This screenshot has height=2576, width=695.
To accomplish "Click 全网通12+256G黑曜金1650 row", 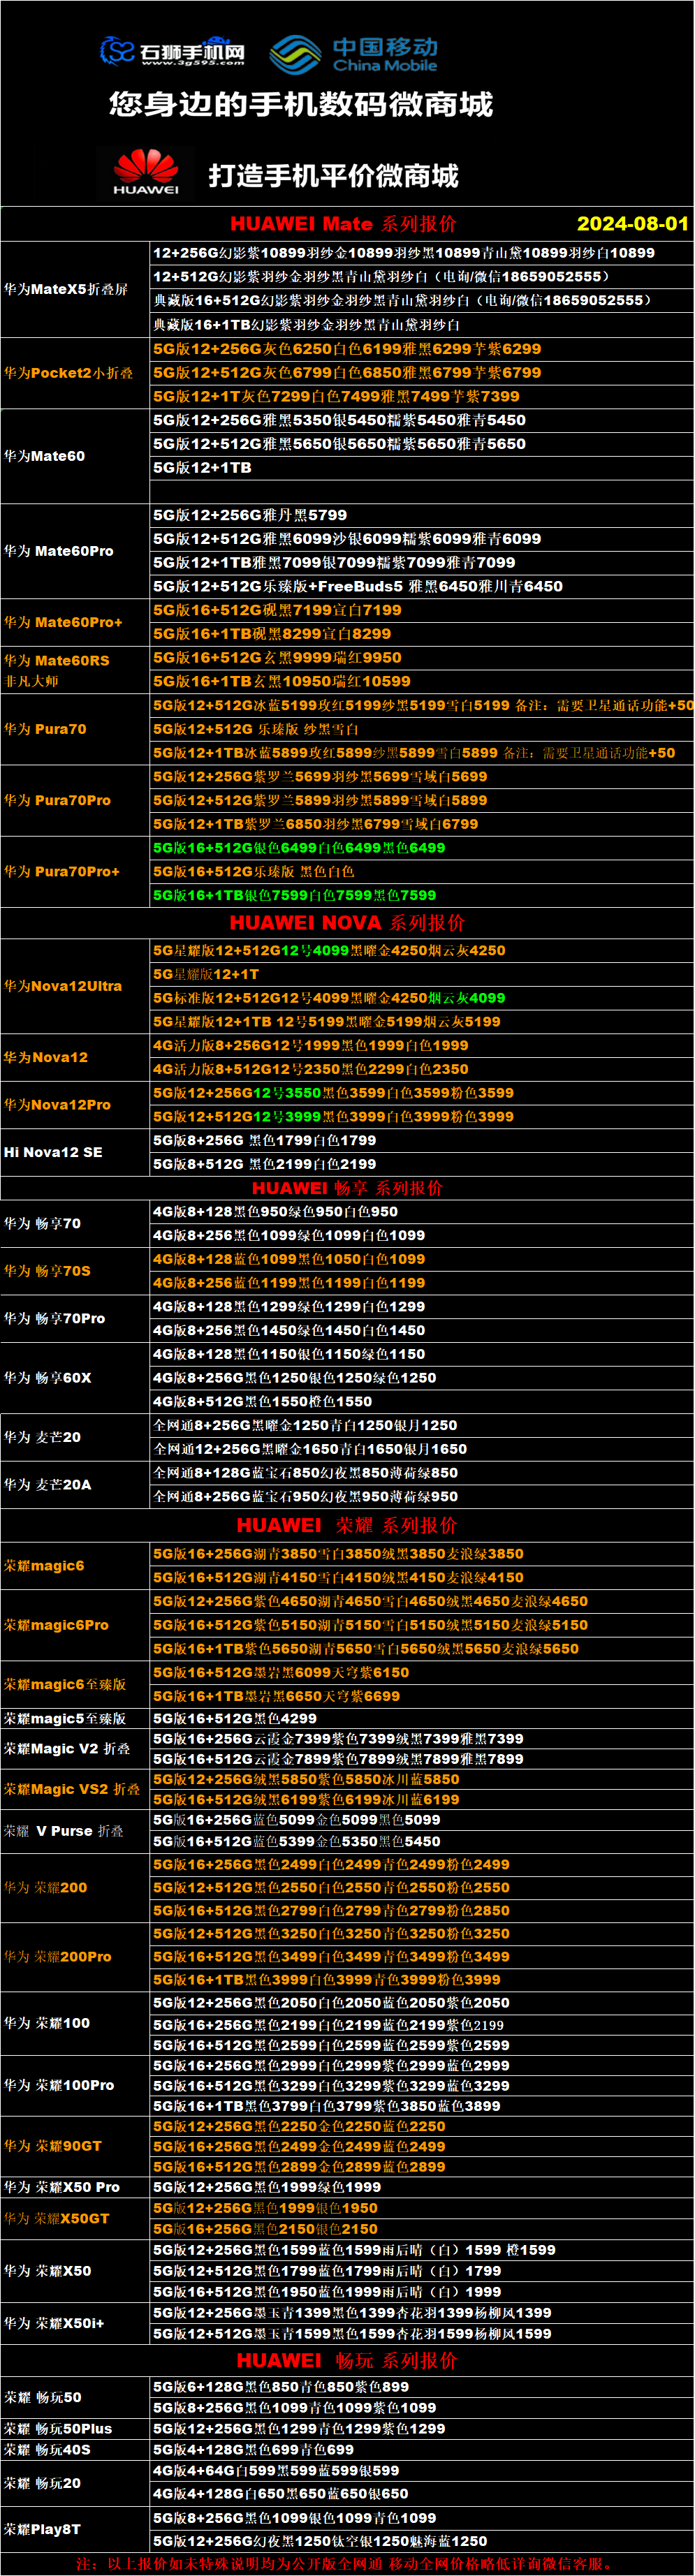I will [x=421, y=1449].
